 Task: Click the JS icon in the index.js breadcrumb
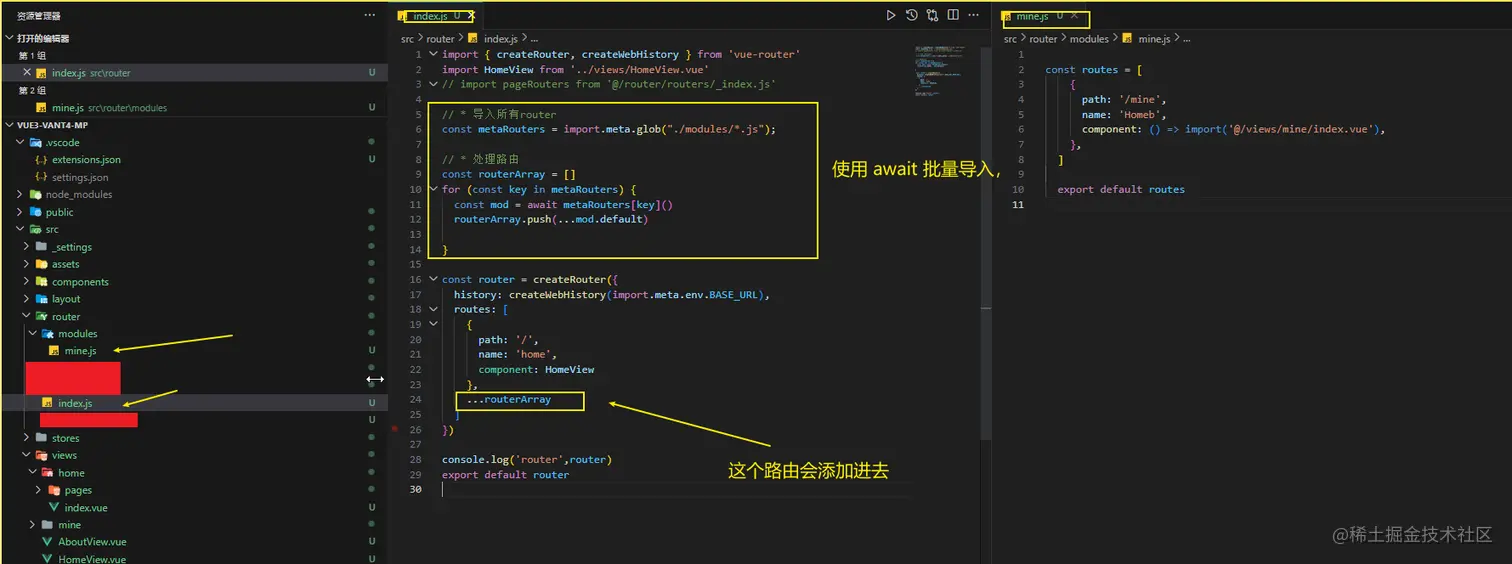click(474, 39)
